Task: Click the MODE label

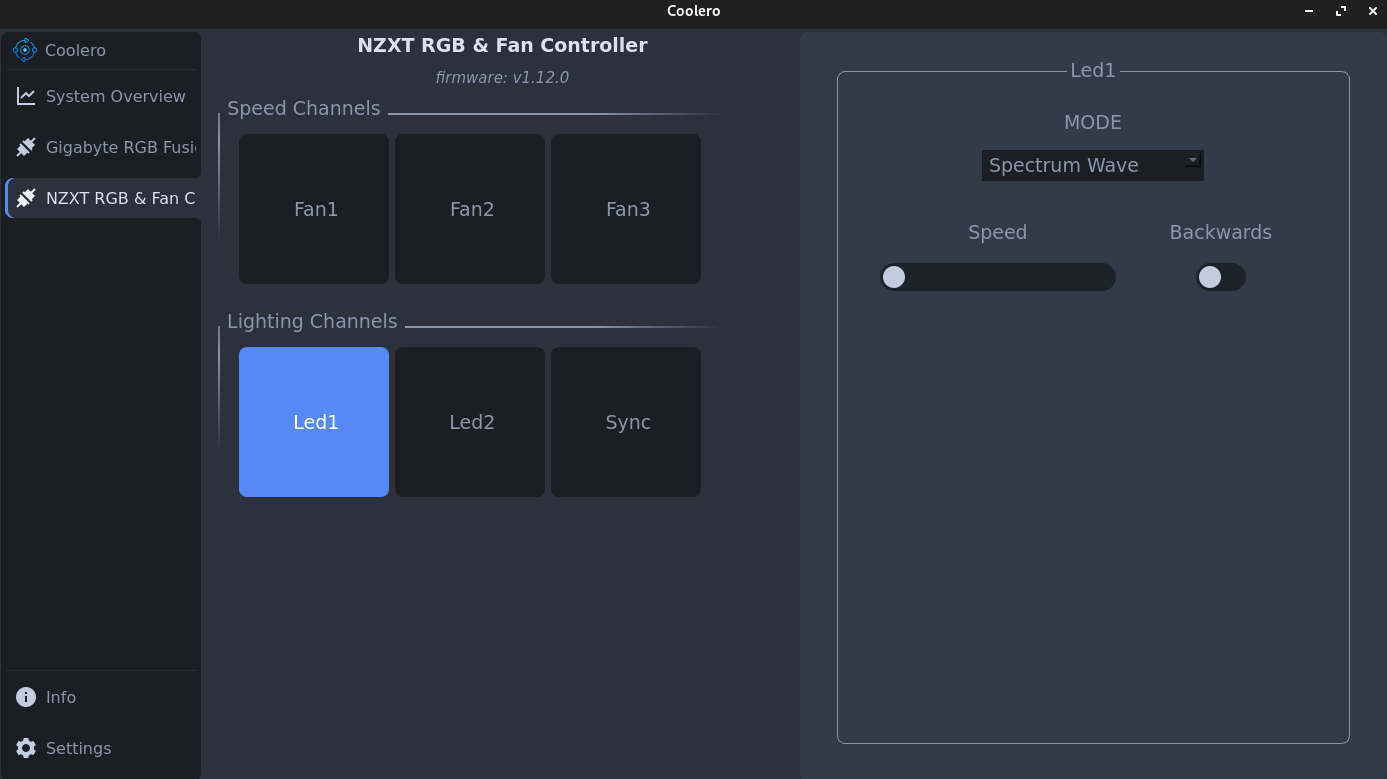Action: tap(1093, 122)
